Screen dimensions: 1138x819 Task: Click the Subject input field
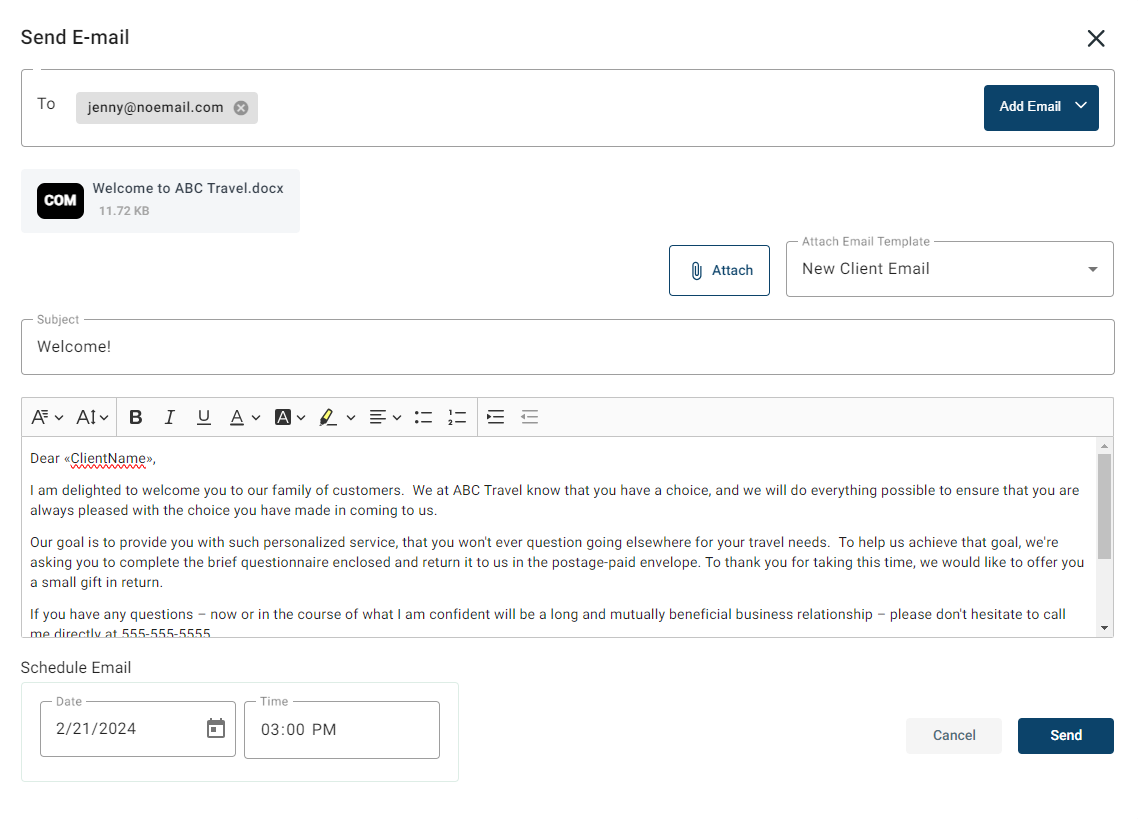pos(568,347)
